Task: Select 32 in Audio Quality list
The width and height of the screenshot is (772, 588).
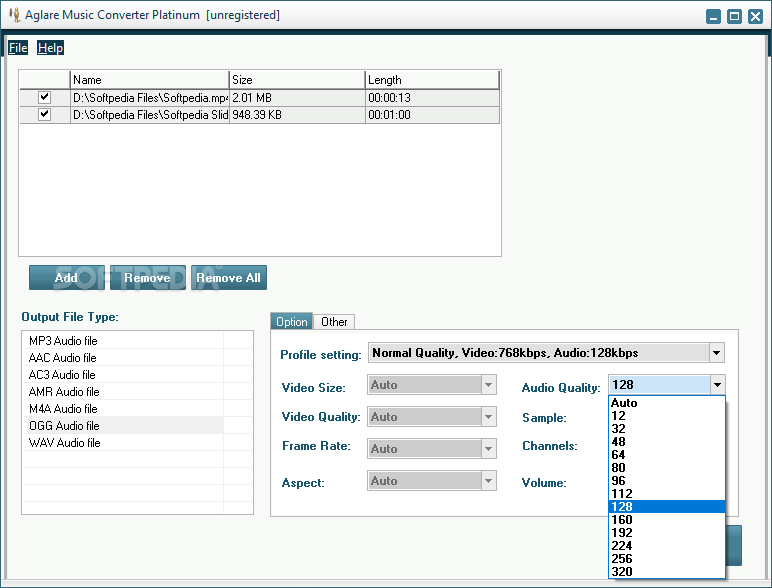Action: 667,429
